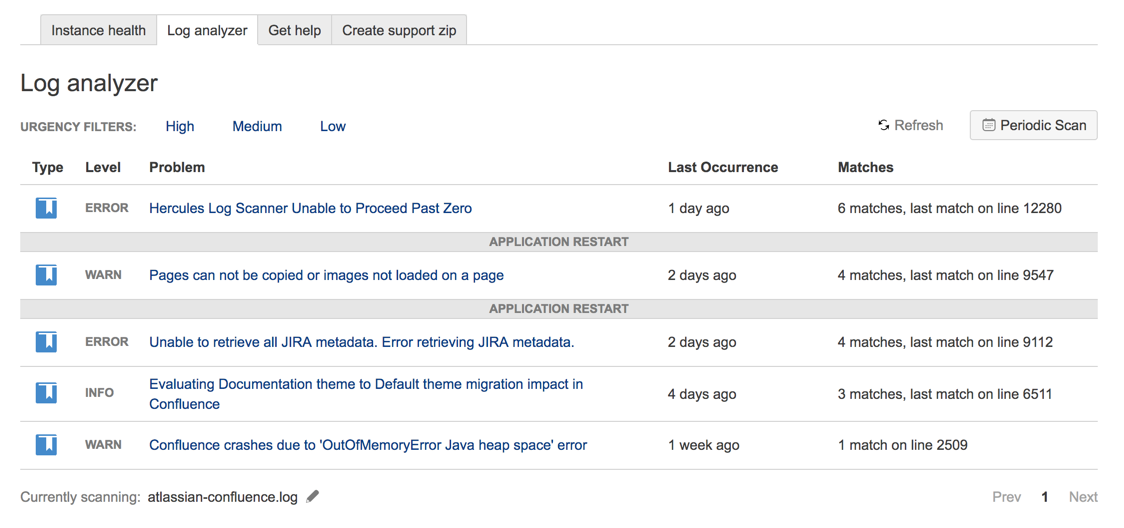Click page number 1 in pagination
This screenshot has width=1124, height=528.
pos(1044,496)
